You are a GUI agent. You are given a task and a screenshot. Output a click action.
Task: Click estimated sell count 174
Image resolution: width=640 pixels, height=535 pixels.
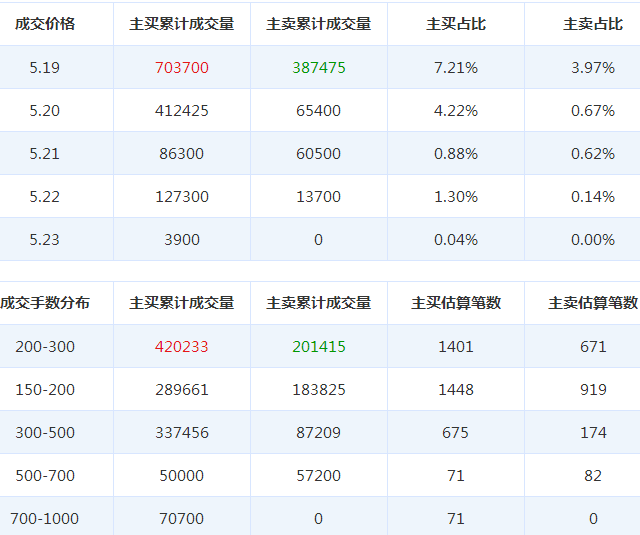click(593, 433)
